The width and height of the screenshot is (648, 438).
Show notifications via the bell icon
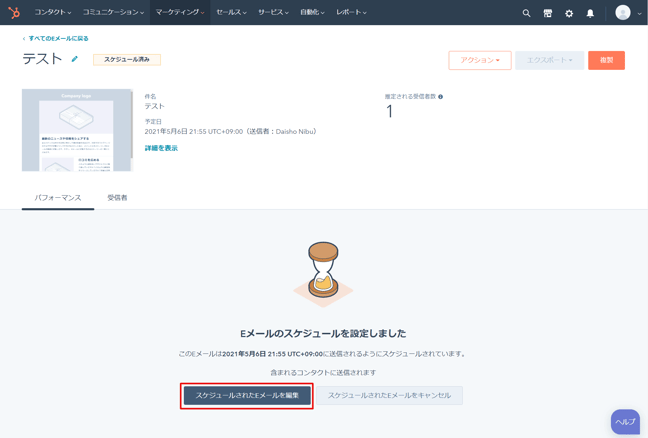590,13
